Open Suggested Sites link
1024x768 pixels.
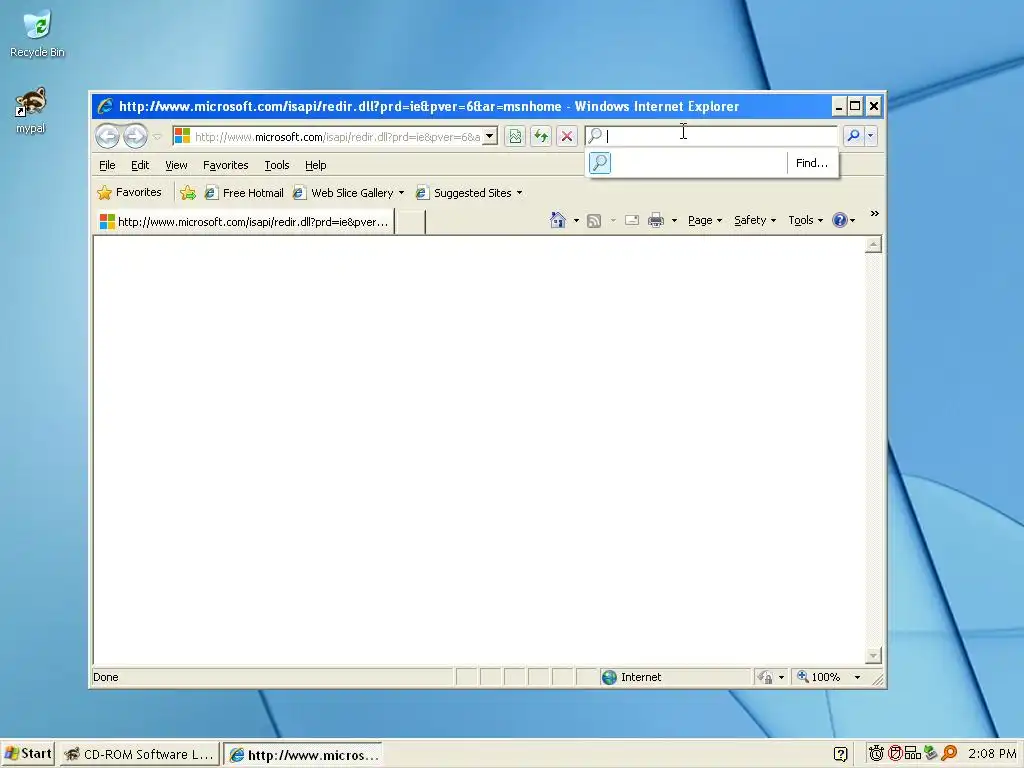[x=464, y=193]
